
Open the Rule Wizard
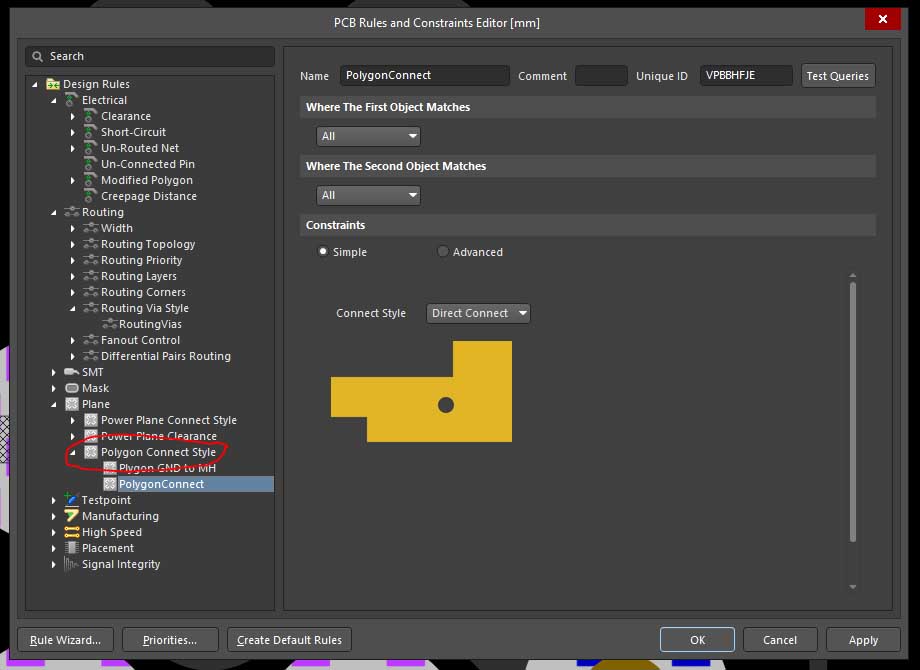65,640
